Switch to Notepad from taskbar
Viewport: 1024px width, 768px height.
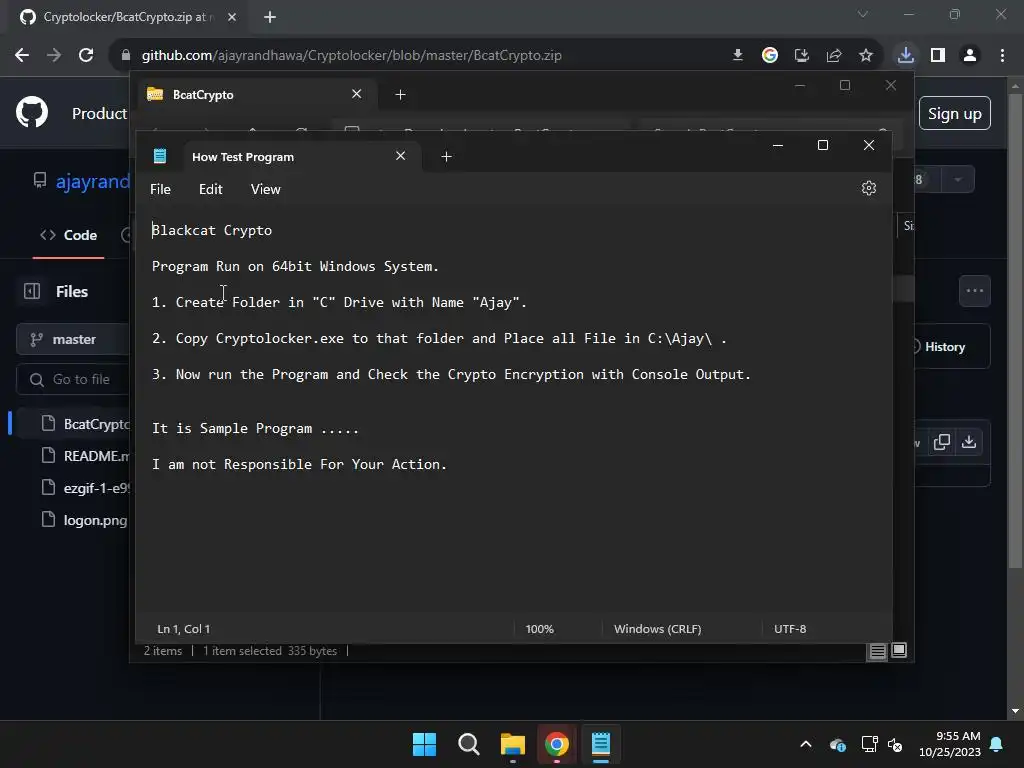click(x=601, y=744)
